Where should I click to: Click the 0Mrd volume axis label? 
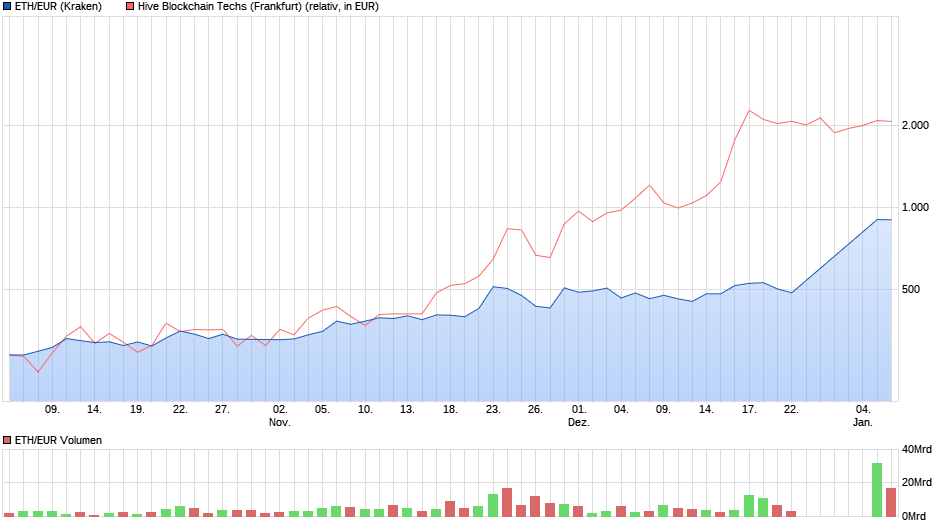(x=914, y=516)
